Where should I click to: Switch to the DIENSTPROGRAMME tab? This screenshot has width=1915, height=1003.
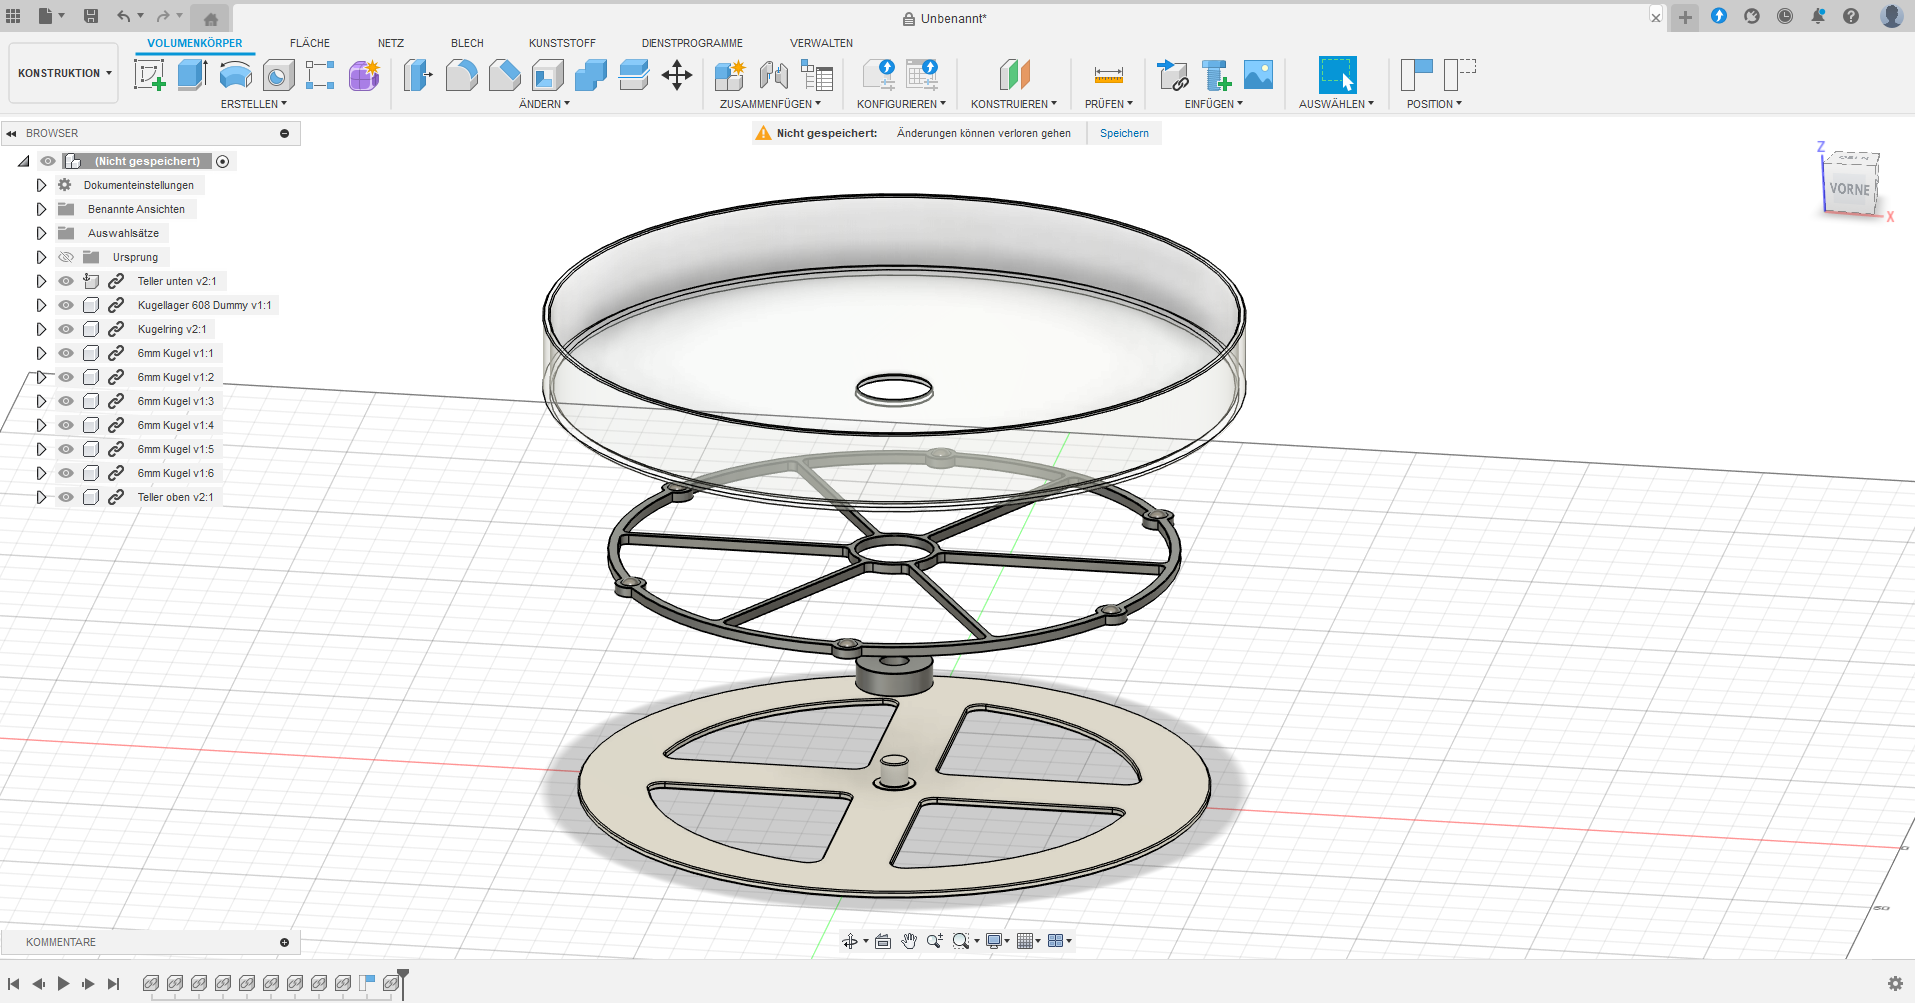click(x=692, y=43)
